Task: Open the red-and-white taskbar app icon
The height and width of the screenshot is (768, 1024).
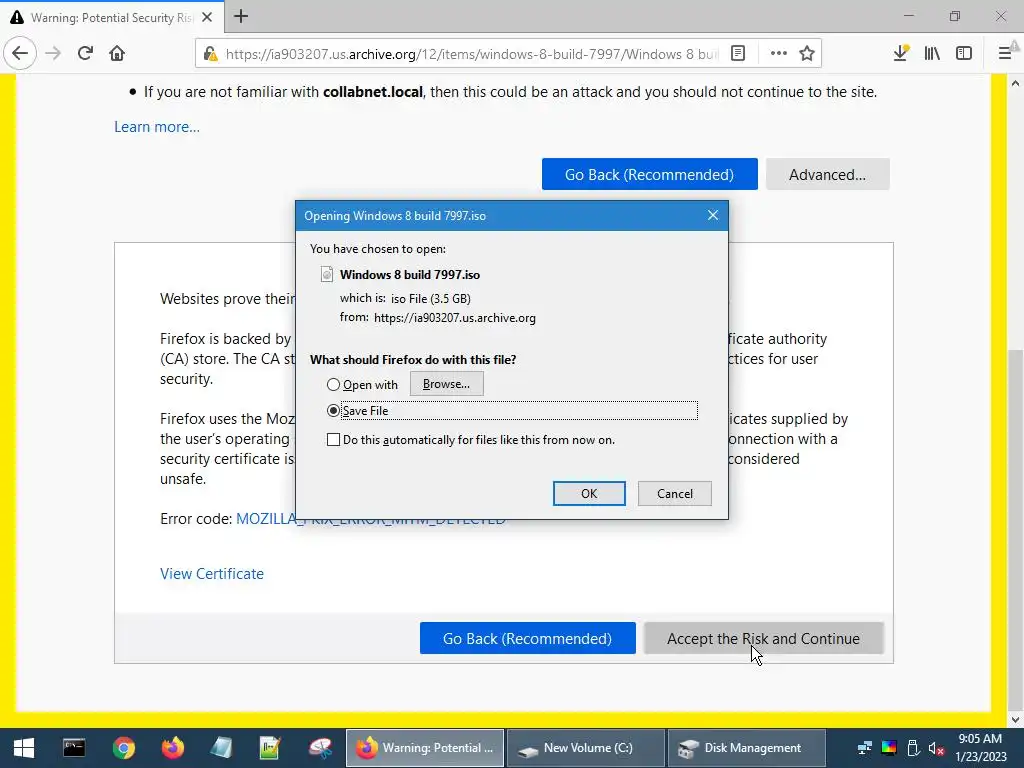Action: [x=320, y=748]
